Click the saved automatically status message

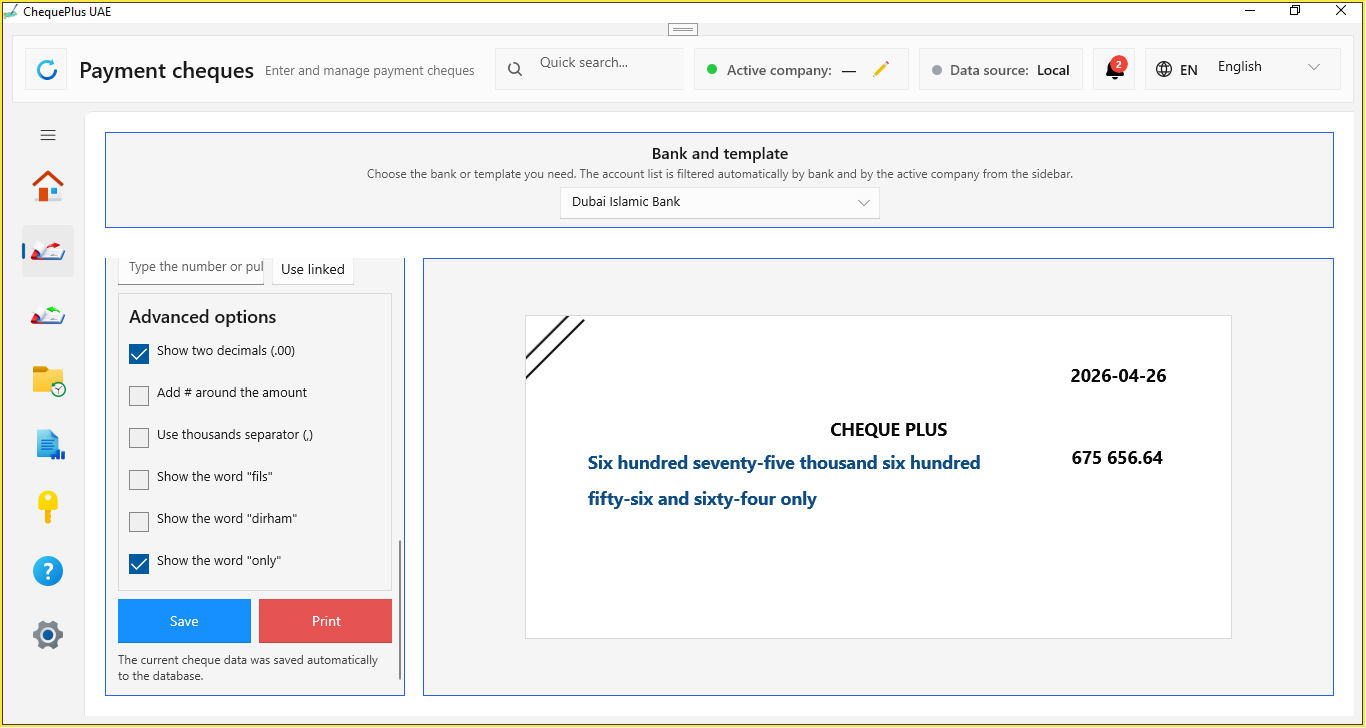pyautogui.click(x=248, y=668)
